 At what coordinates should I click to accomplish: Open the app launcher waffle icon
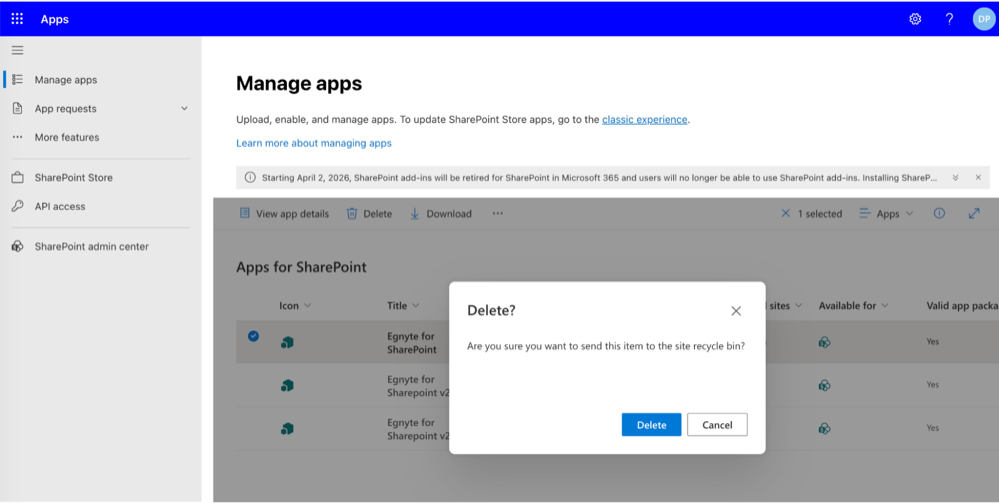(x=17, y=19)
